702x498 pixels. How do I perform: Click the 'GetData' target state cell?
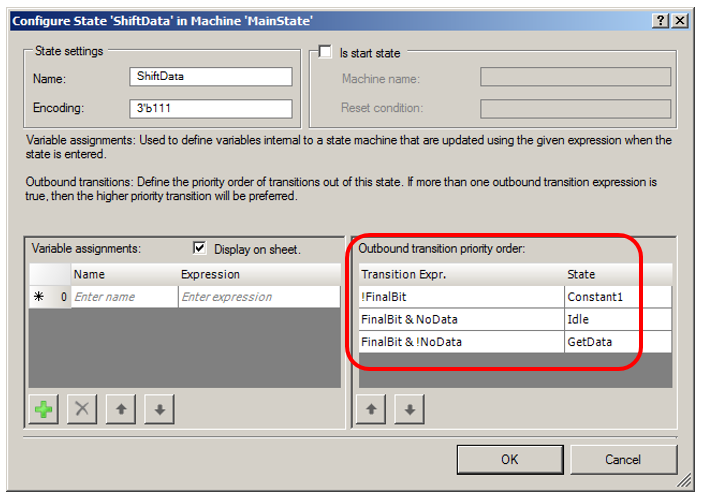click(x=618, y=342)
